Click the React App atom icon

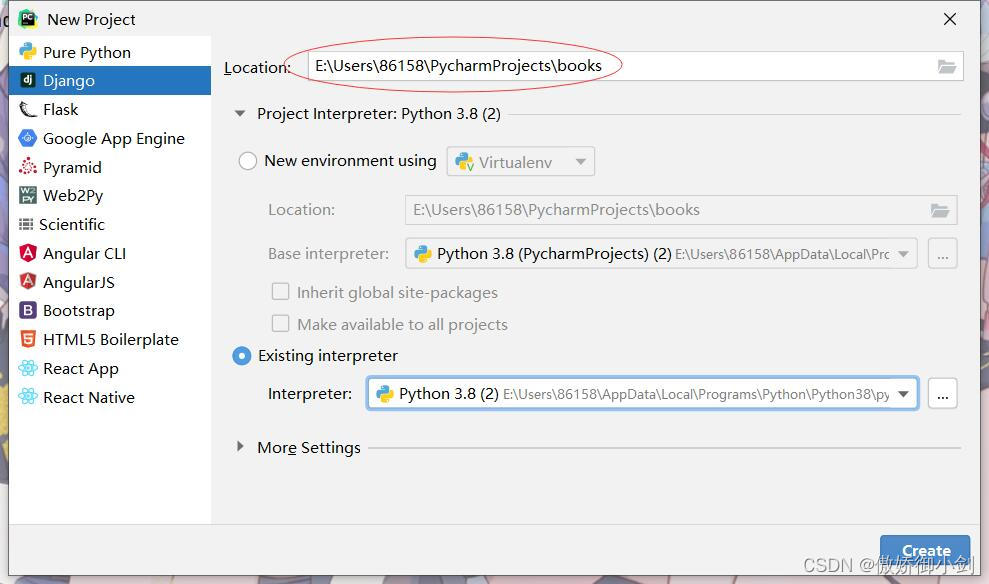28,368
